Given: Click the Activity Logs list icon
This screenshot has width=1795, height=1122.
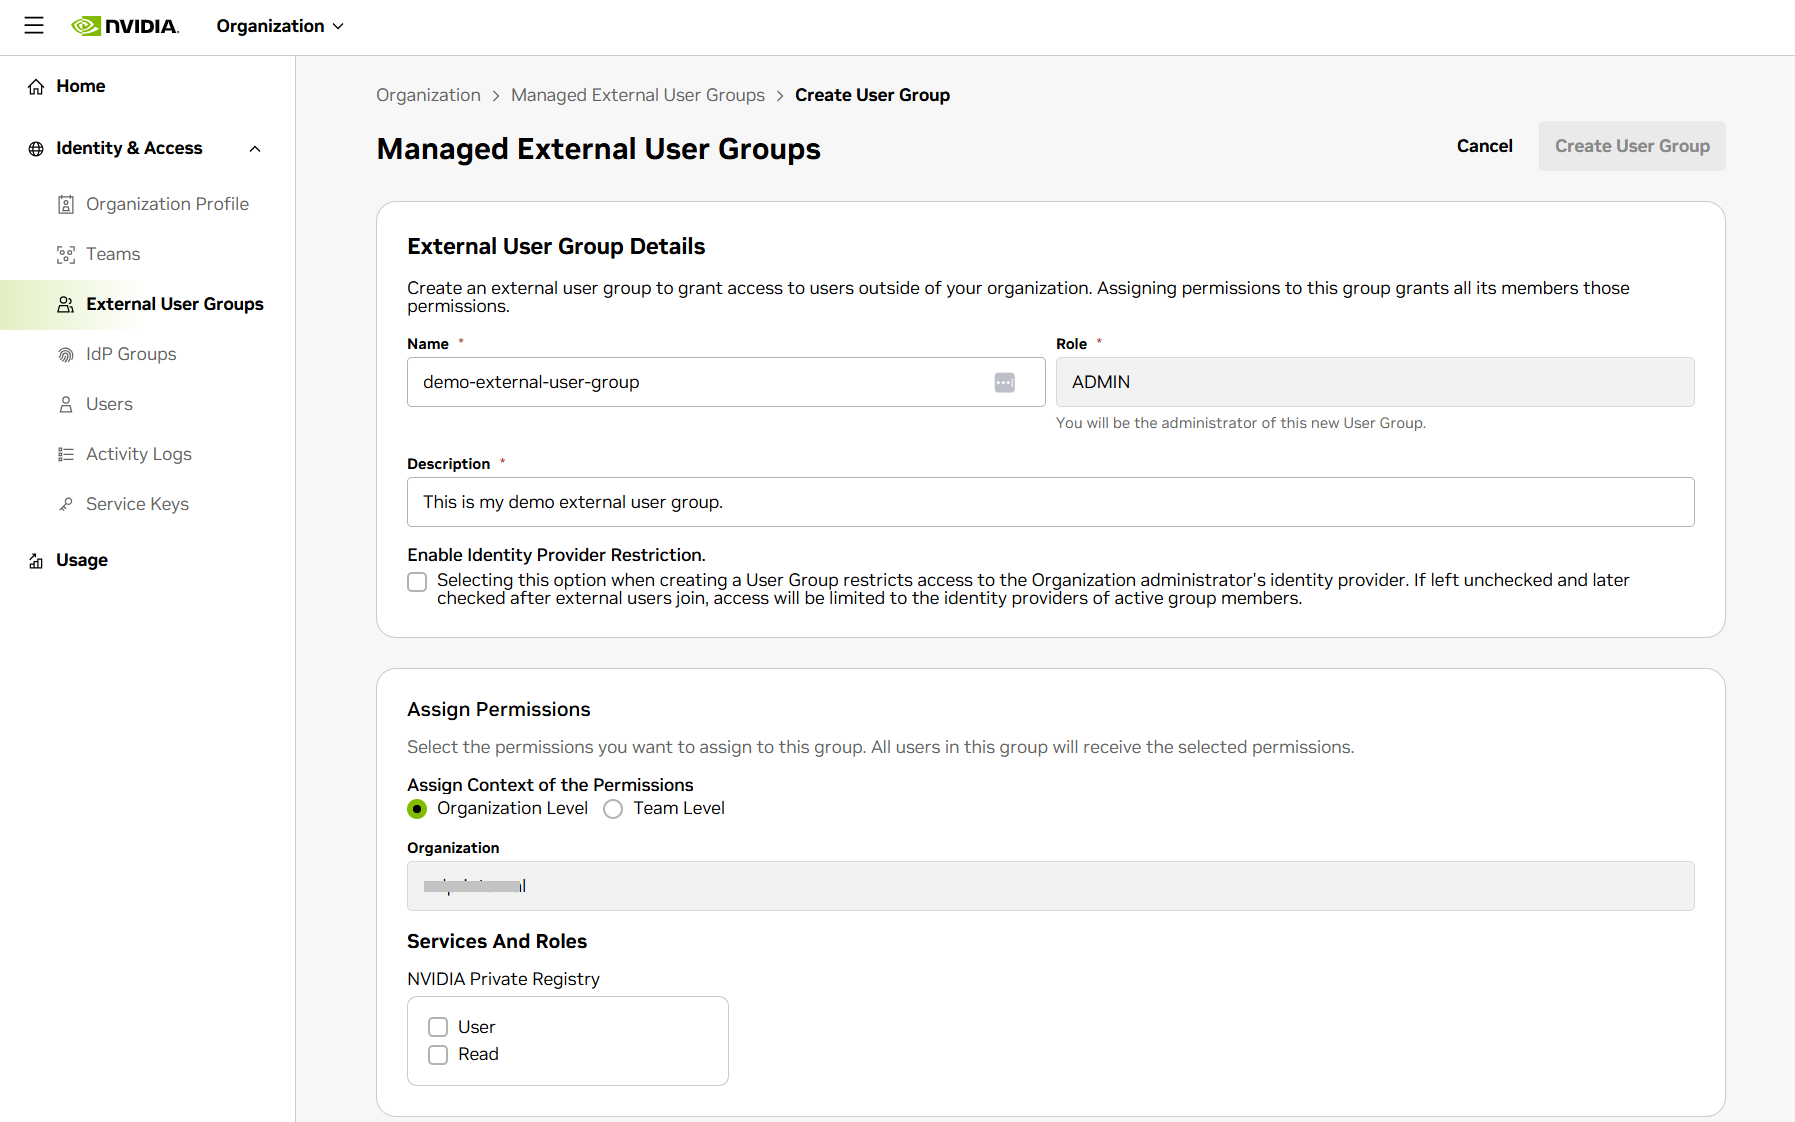Looking at the screenshot, I should click(x=66, y=455).
